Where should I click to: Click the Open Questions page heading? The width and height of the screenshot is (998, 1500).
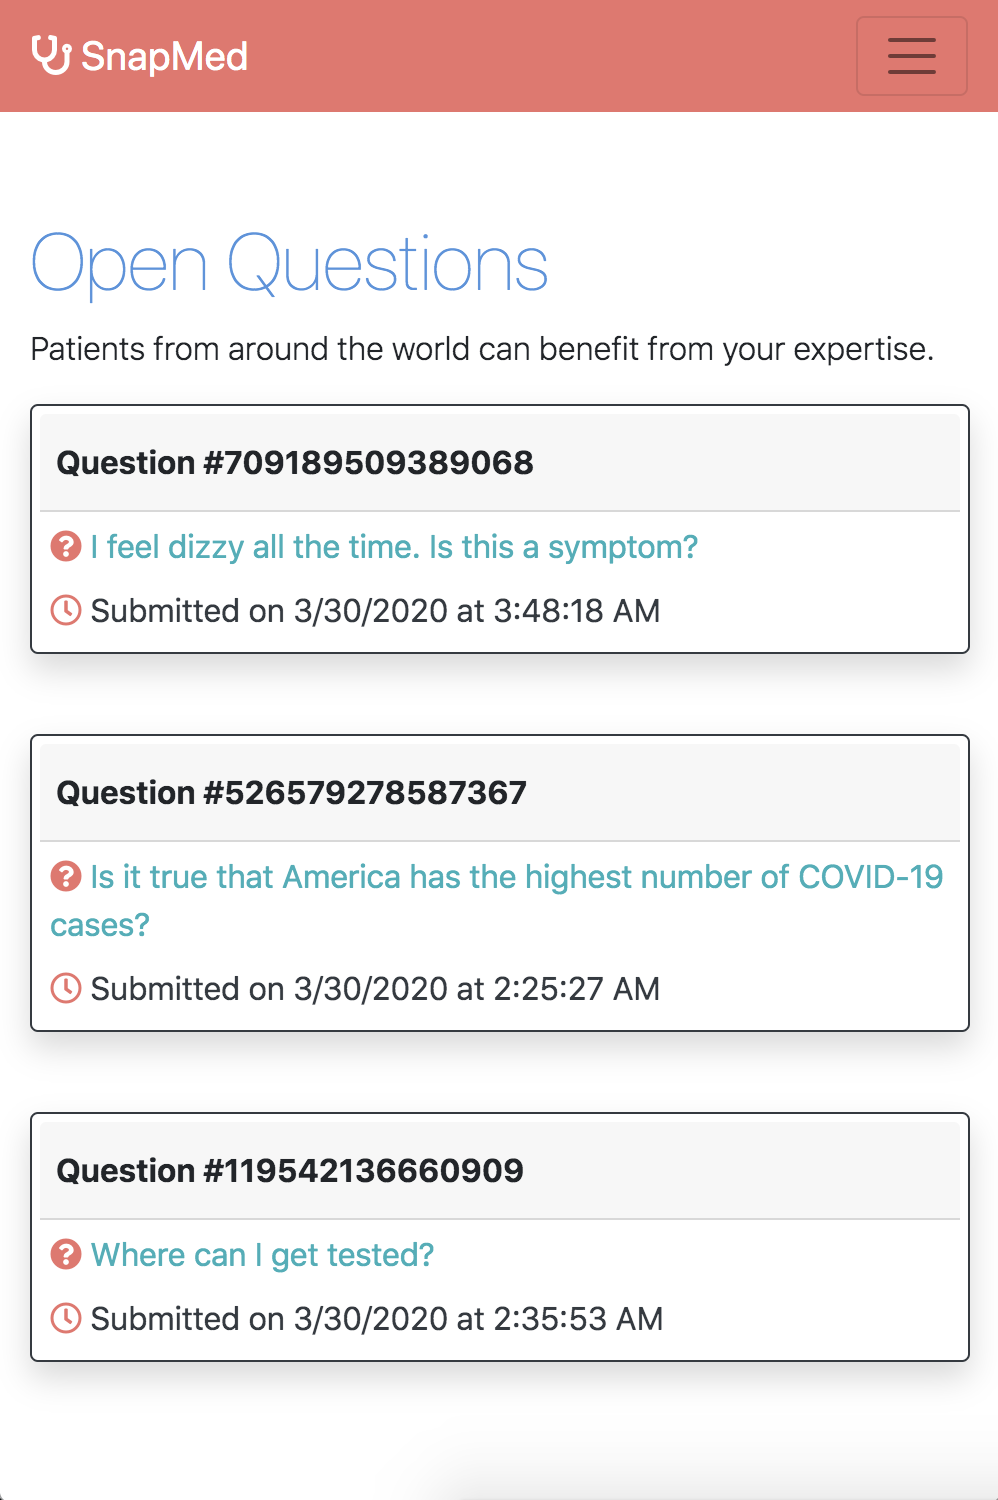tap(290, 264)
